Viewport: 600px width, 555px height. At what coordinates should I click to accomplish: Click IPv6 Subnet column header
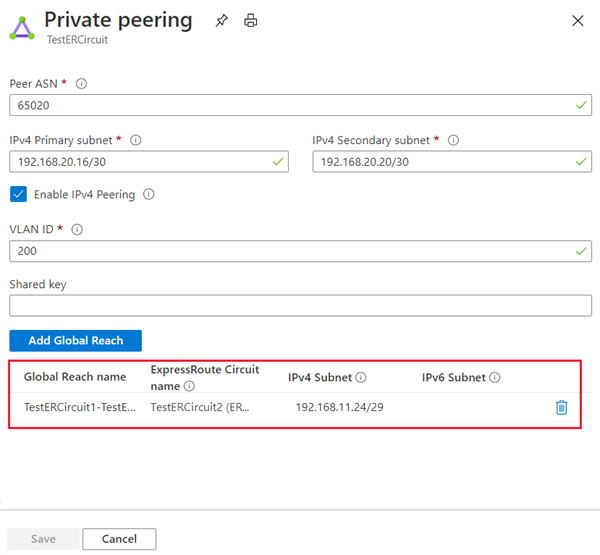pyautogui.click(x=454, y=377)
